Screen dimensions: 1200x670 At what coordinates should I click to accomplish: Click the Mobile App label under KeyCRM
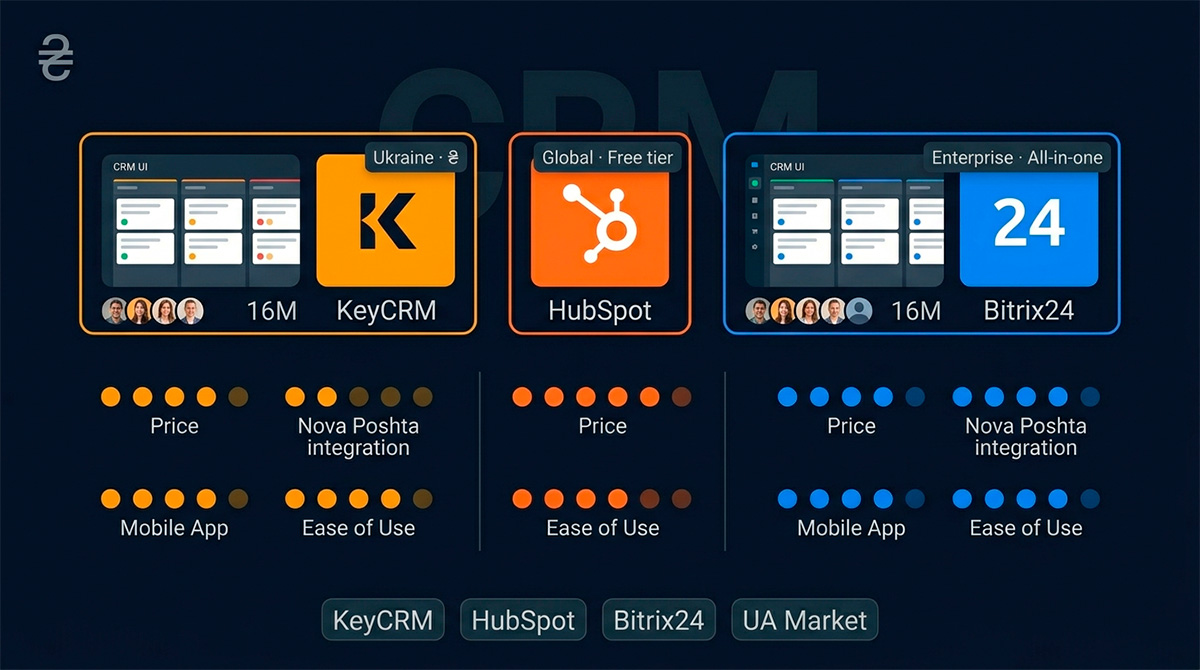pos(174,528)
